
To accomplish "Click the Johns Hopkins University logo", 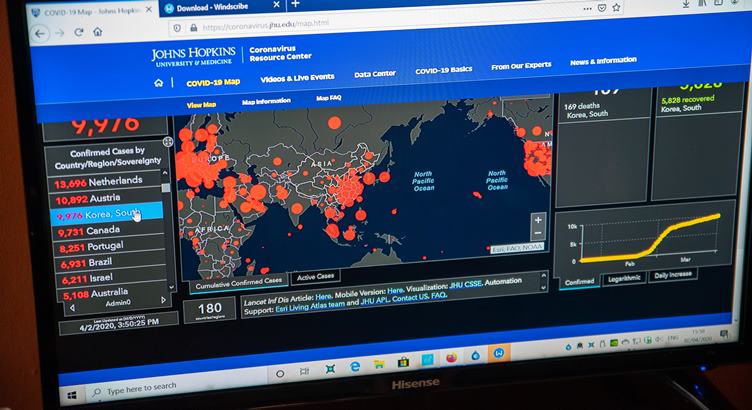I will pos(193,56).
